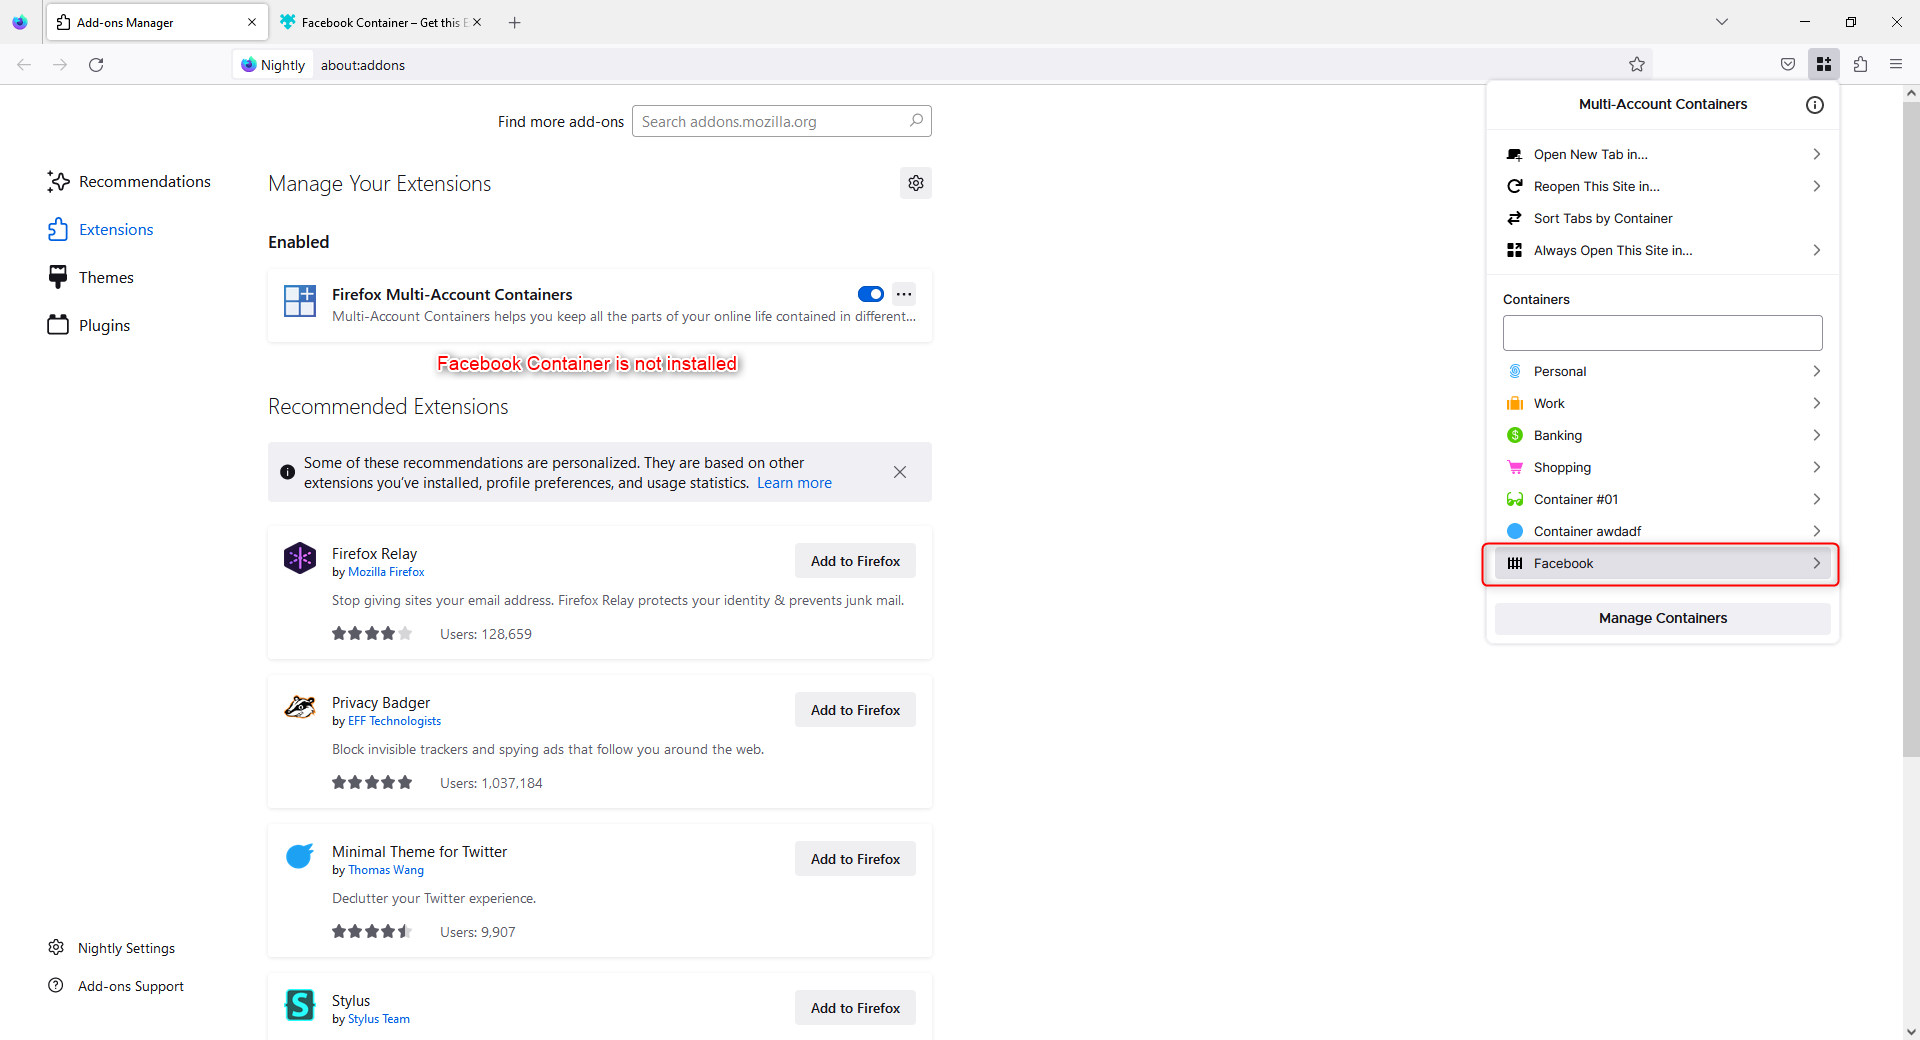Screen dimensions: 1920x1040
Task: Disable the Firefox Multi-Account Containers extension
Action: tap(870, 294)
